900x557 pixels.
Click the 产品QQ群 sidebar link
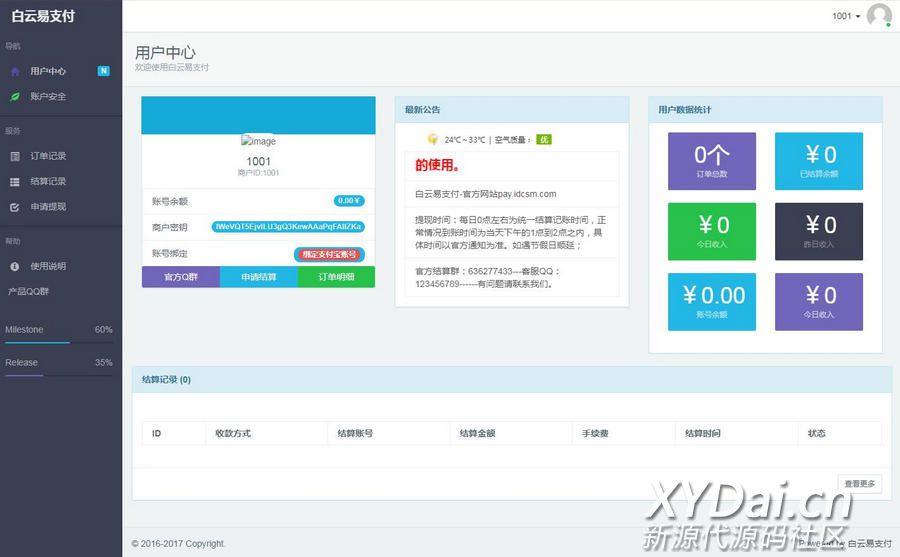coord(28,291)
